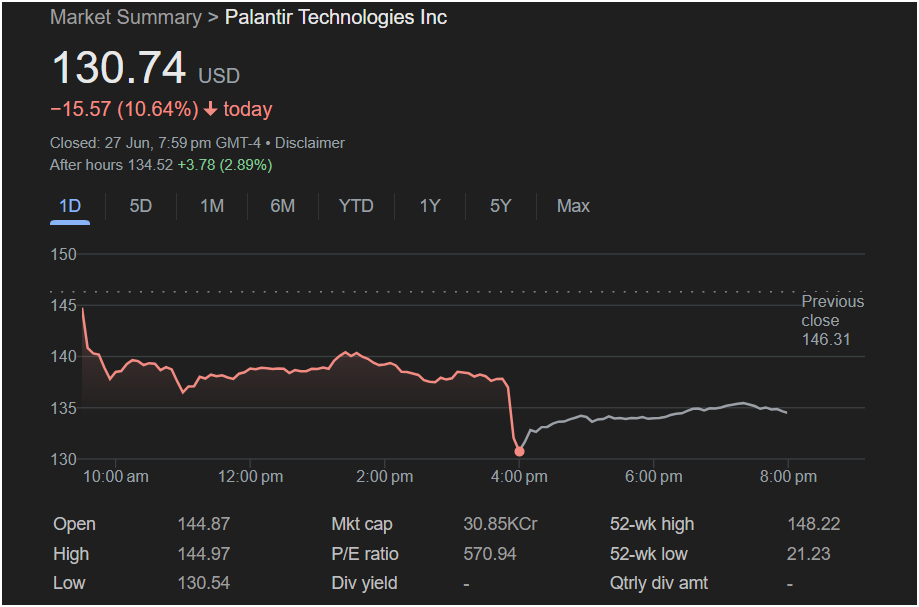Open the Disclaimer link

309,143
